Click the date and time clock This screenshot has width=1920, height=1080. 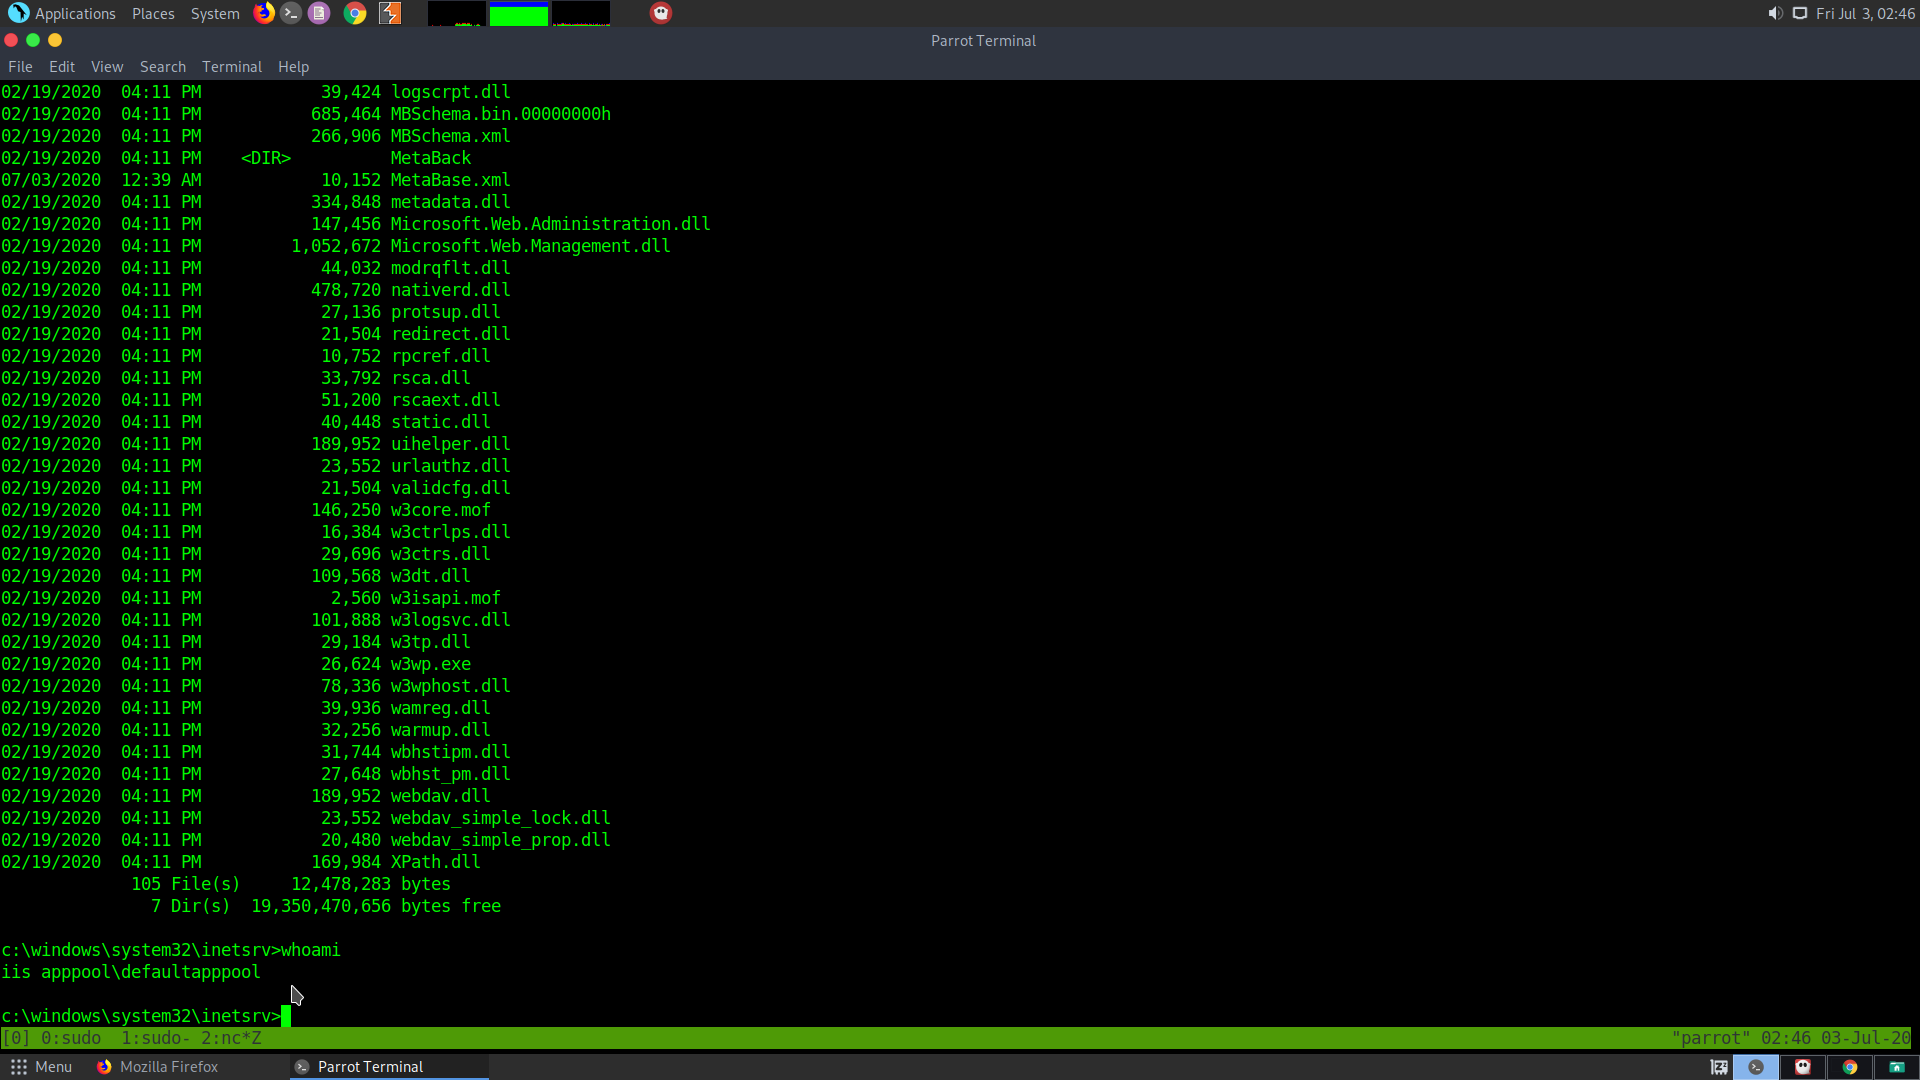tap(1865, 13)
